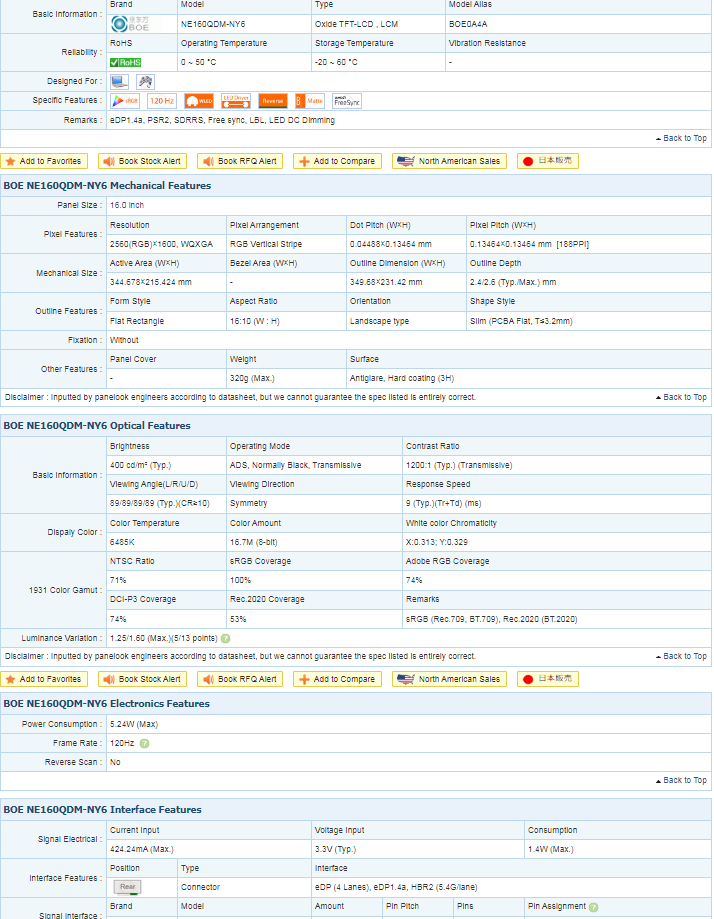714x919 pixels.
Task: Click the FreeSync feature icon
Action: tap(346, 101)
